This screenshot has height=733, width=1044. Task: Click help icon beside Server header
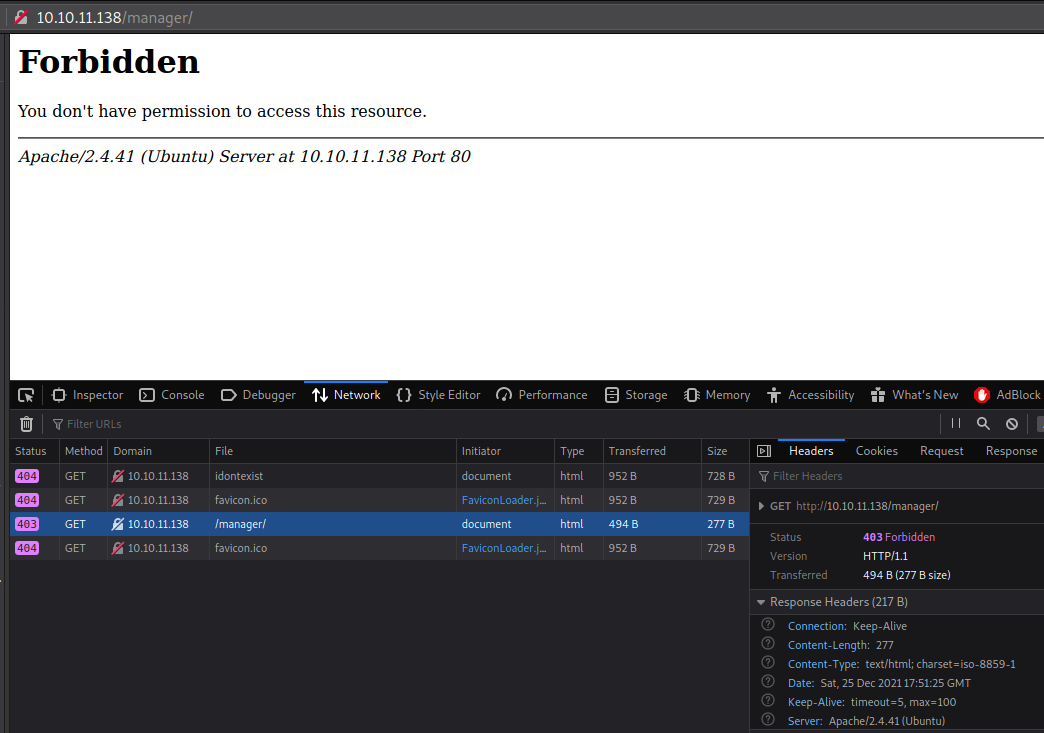[x=768, y=720]
